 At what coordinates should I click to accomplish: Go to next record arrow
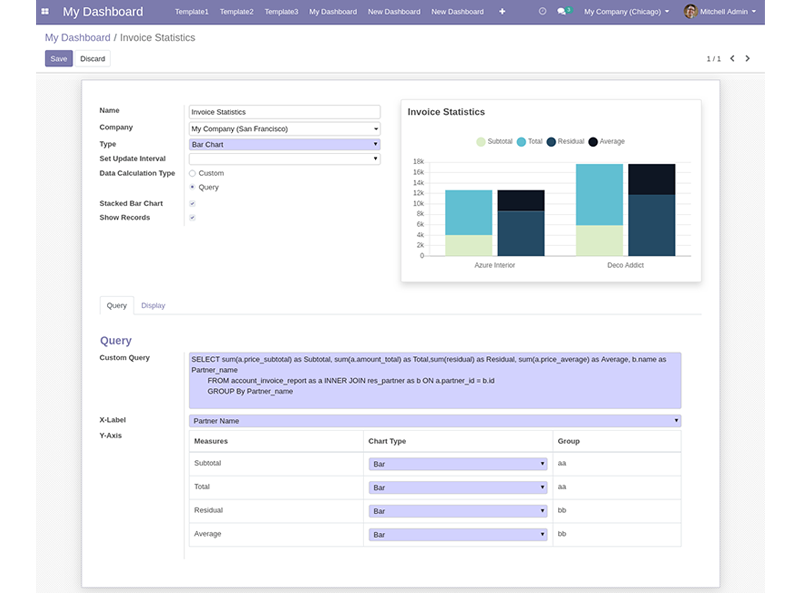coord(748,59)
